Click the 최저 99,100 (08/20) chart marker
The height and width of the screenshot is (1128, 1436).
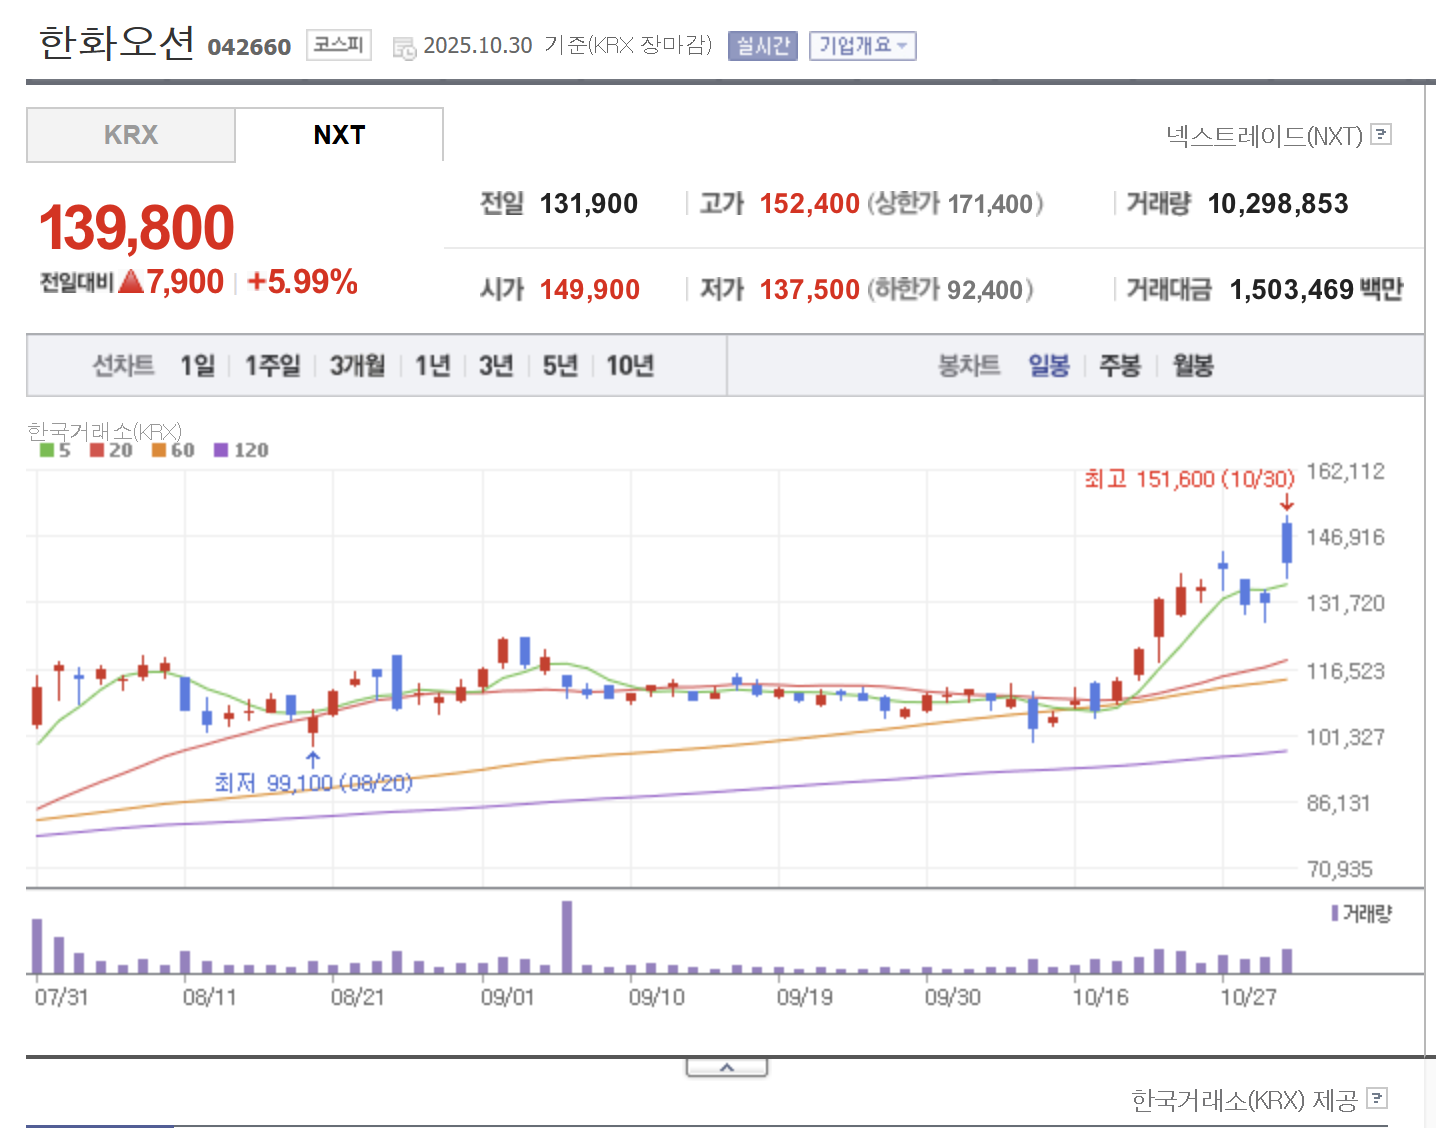[x=313, y=782]
